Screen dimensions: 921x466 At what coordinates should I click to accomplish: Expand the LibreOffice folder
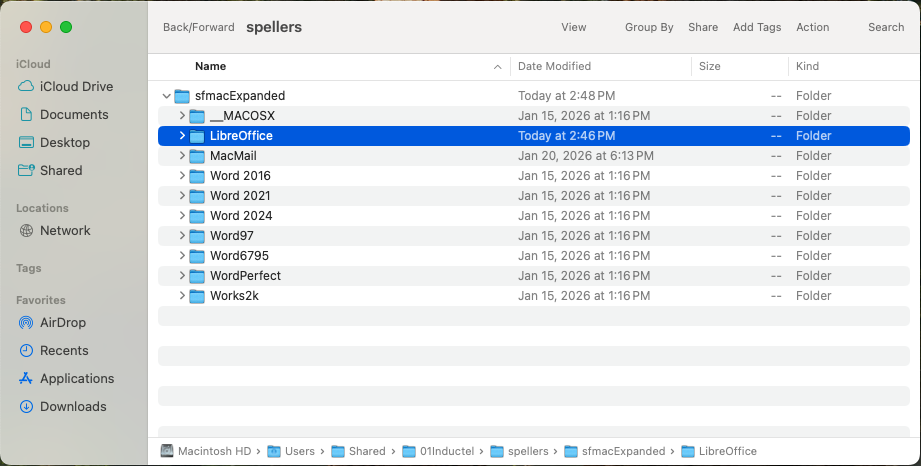[x=182, y=136]
